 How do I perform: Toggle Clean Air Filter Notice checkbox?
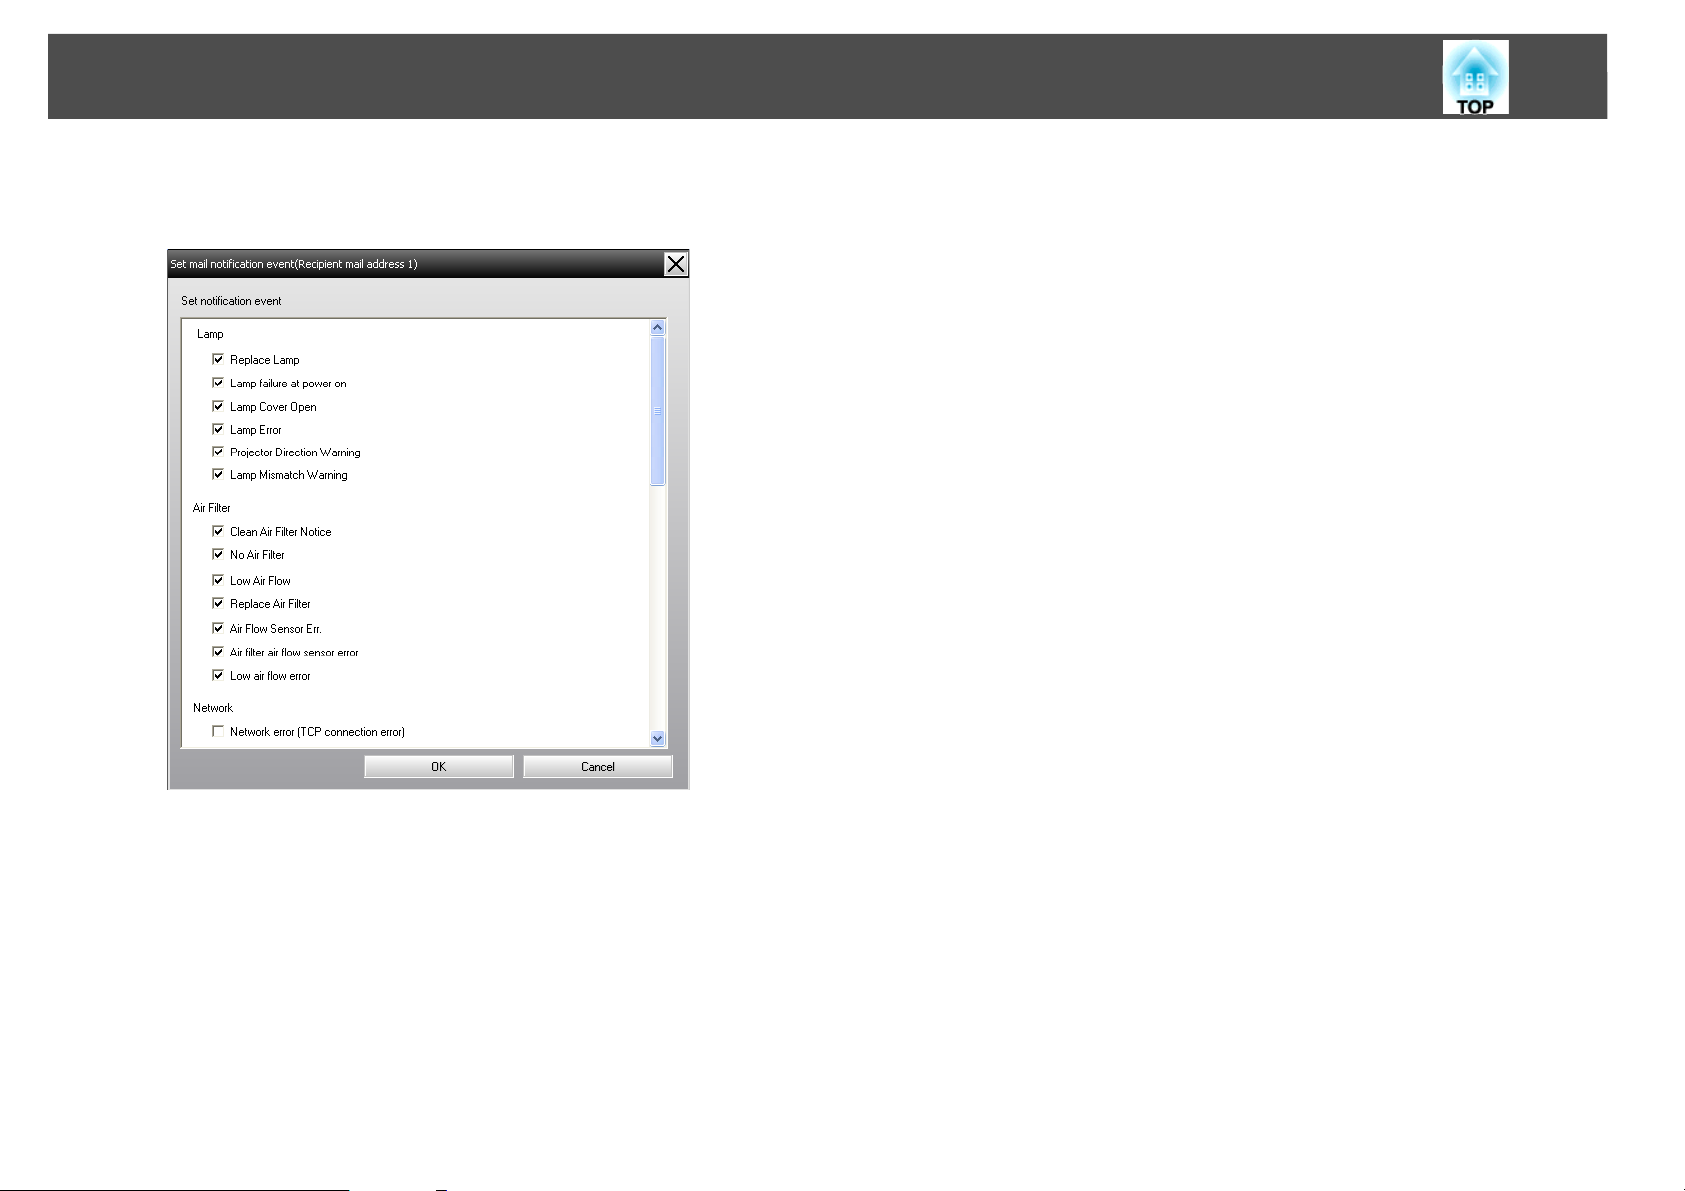(x=218, y=531)
